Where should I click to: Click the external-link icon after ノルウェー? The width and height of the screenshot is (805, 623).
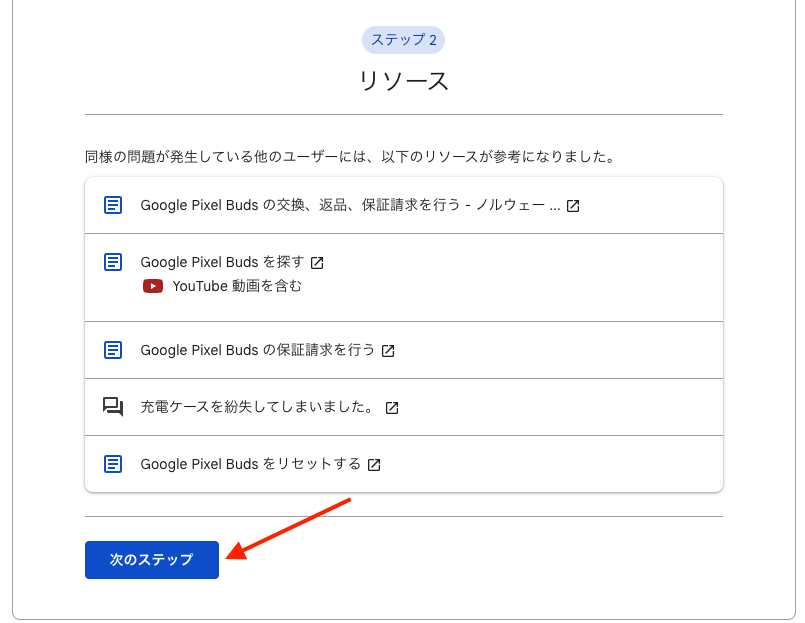click(x=573, y=206)
